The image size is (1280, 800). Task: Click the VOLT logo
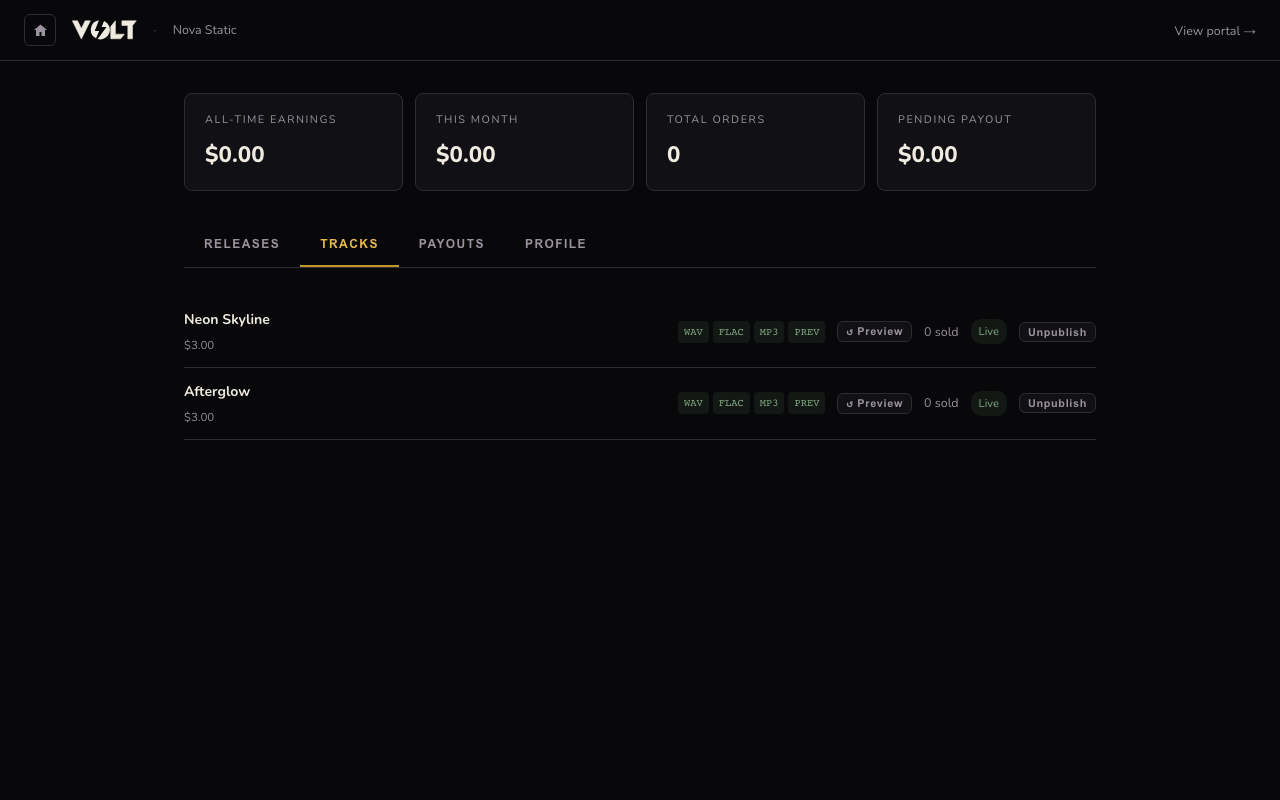coord(104,30)
